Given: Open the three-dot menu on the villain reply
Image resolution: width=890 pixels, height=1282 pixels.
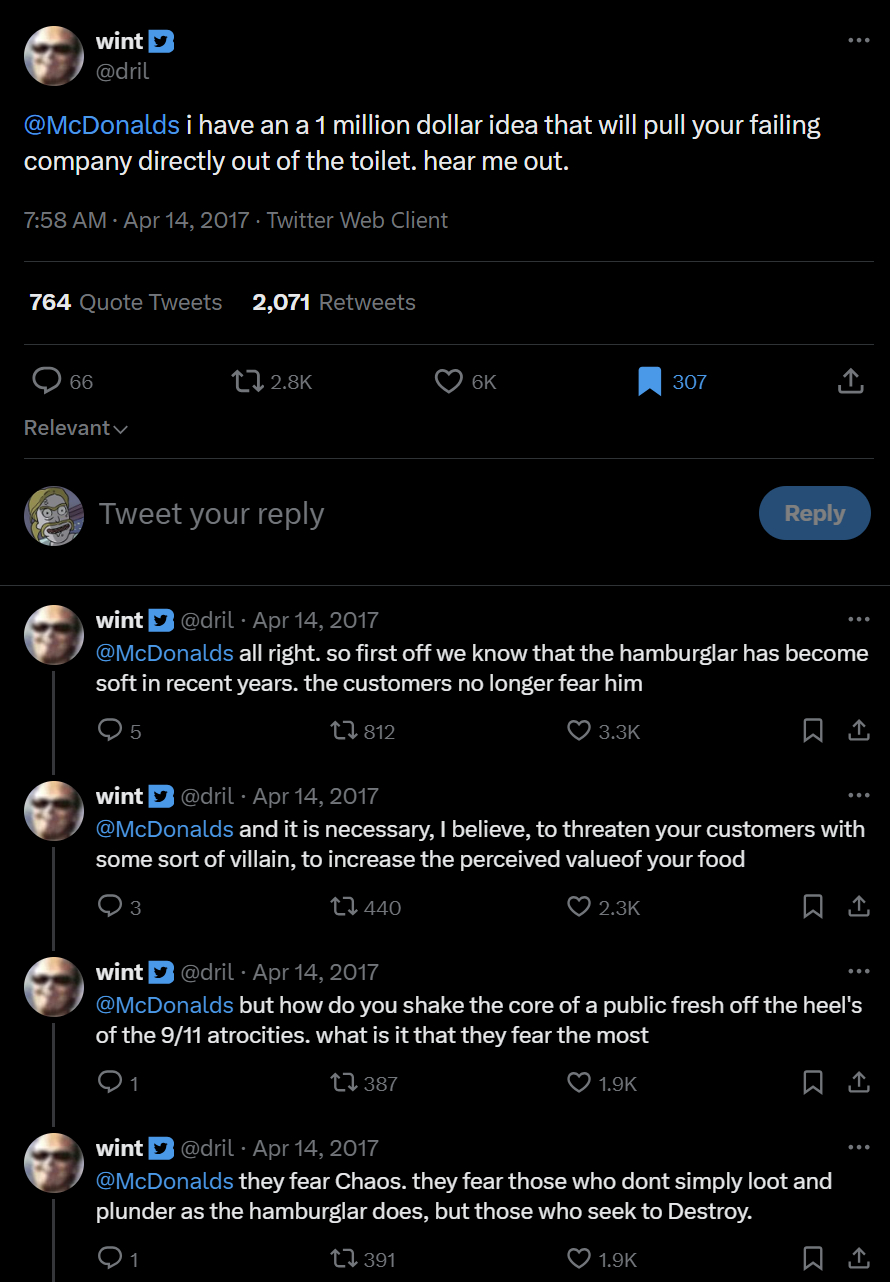Looking at the screenshot, I should pyautogui.click(x=858, y=795).
